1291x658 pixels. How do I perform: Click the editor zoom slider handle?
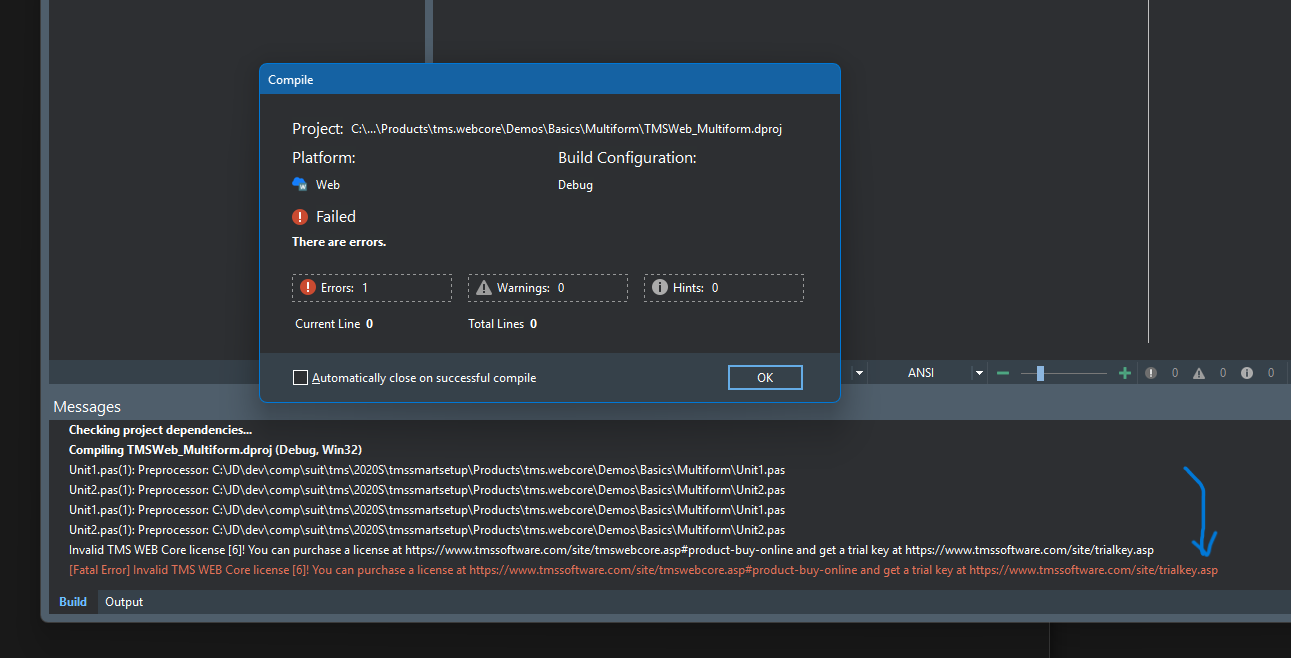coord(1040,373)
